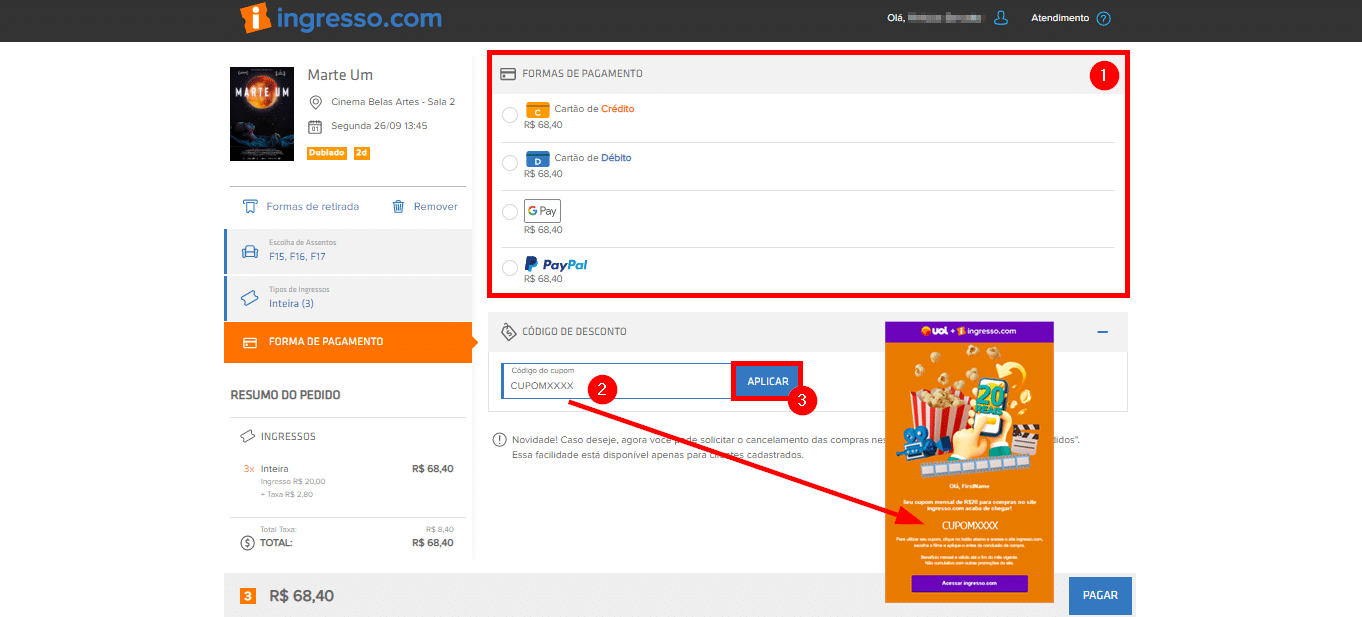This screenshot has height=617, width=1362.
Task: Click the discount tag icon in Código de Desconto
Action: click(x=508, y=331)
